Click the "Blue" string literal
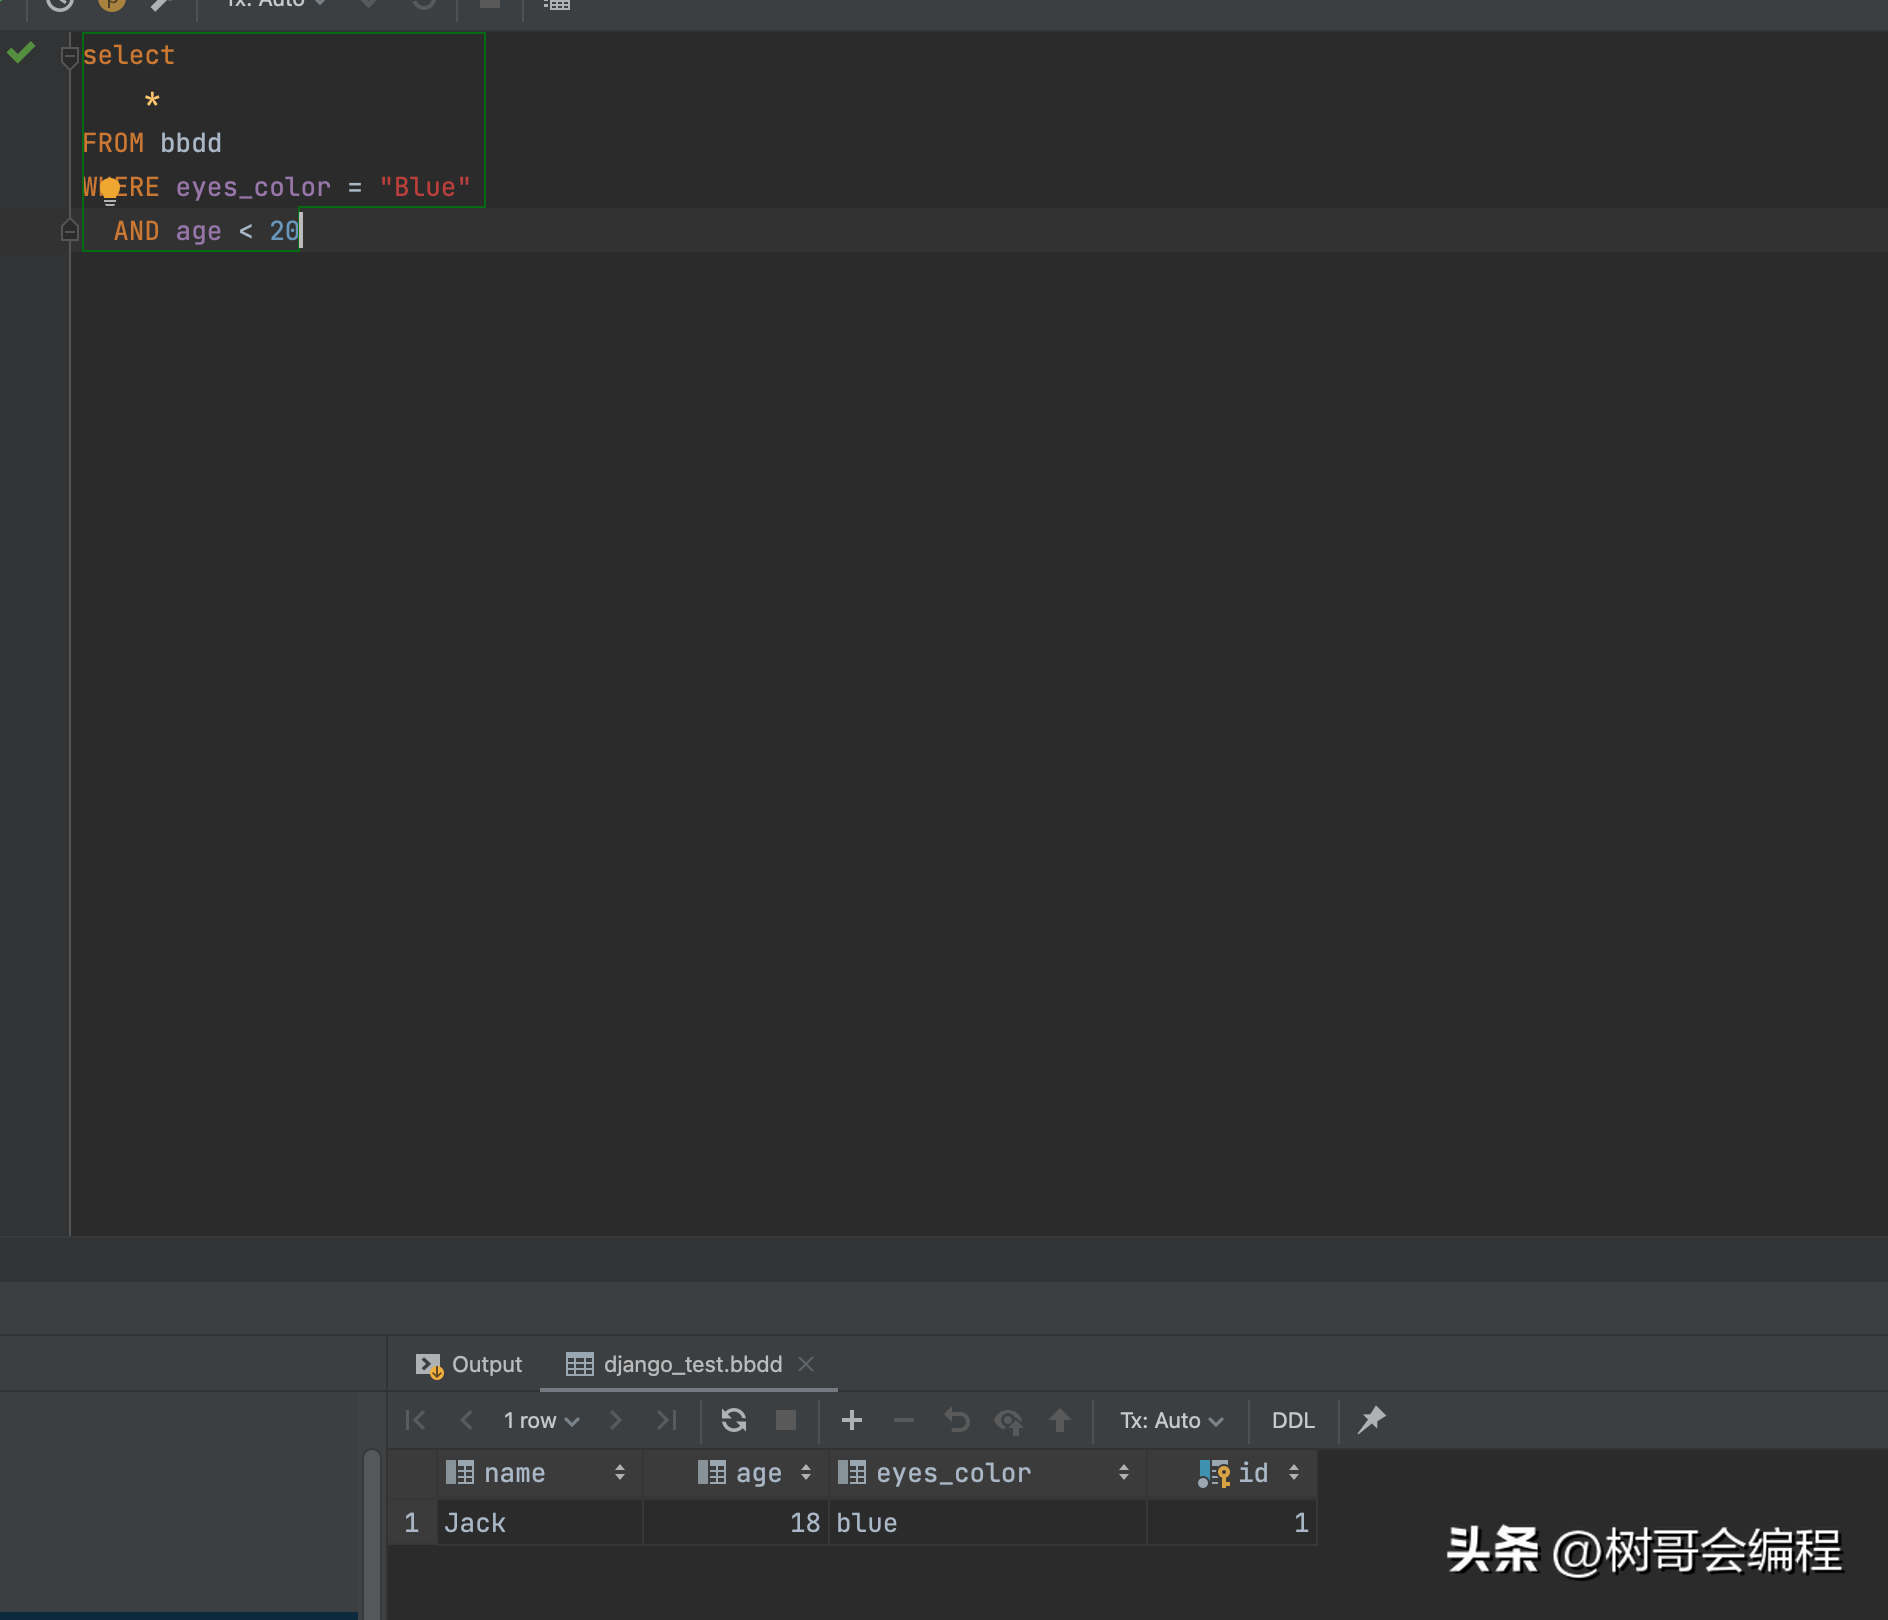The height and width of the screenshot is (1620, 1888). pyautogui.click(x=425, y=187)
